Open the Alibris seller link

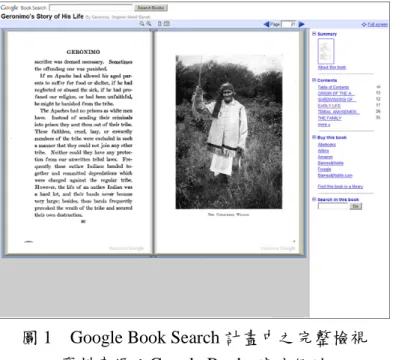tap(323, 151)
